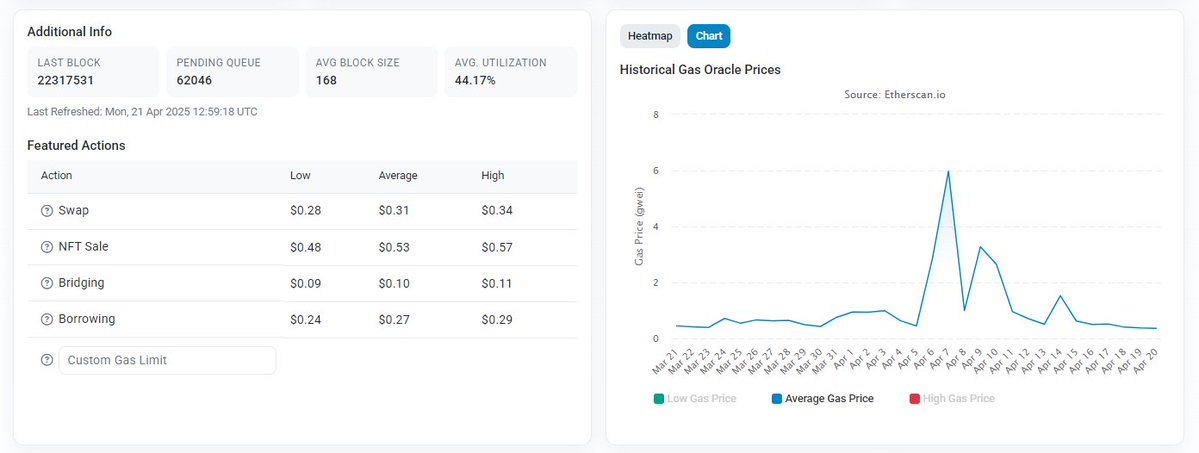Click the question icon next to Bridging
The width and height of the screenshot is (1199, 453).
pyautogui.click(x=46, y=283)
